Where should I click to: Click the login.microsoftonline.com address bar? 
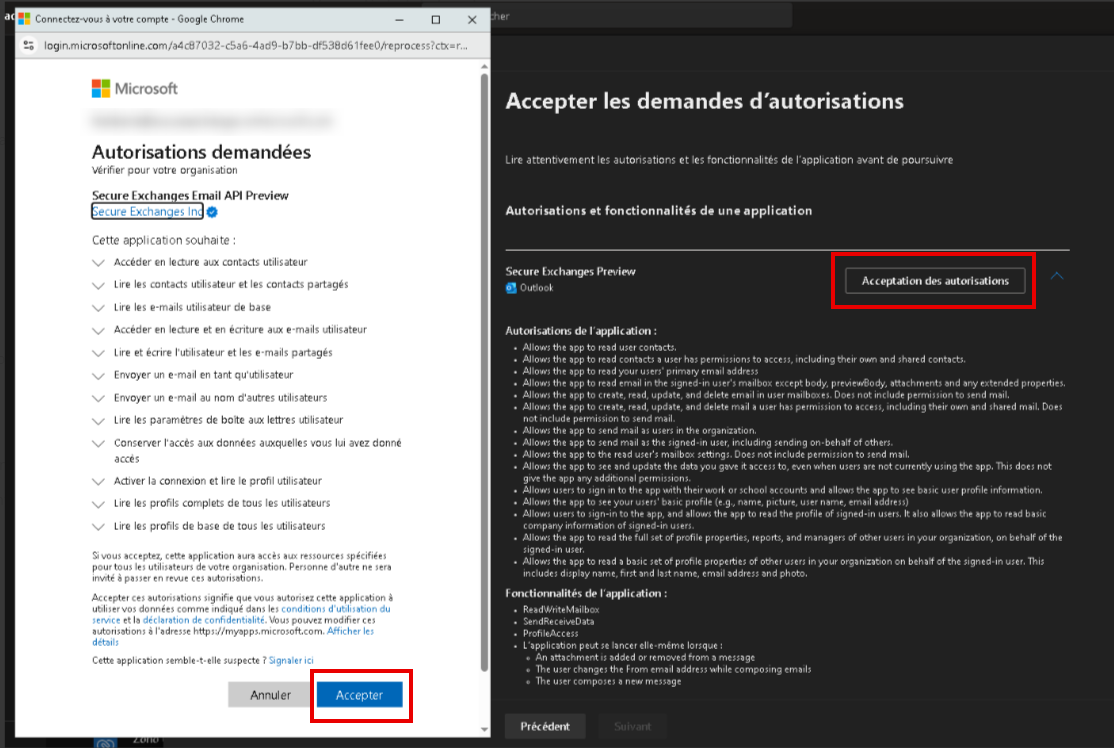coord(256,45)
